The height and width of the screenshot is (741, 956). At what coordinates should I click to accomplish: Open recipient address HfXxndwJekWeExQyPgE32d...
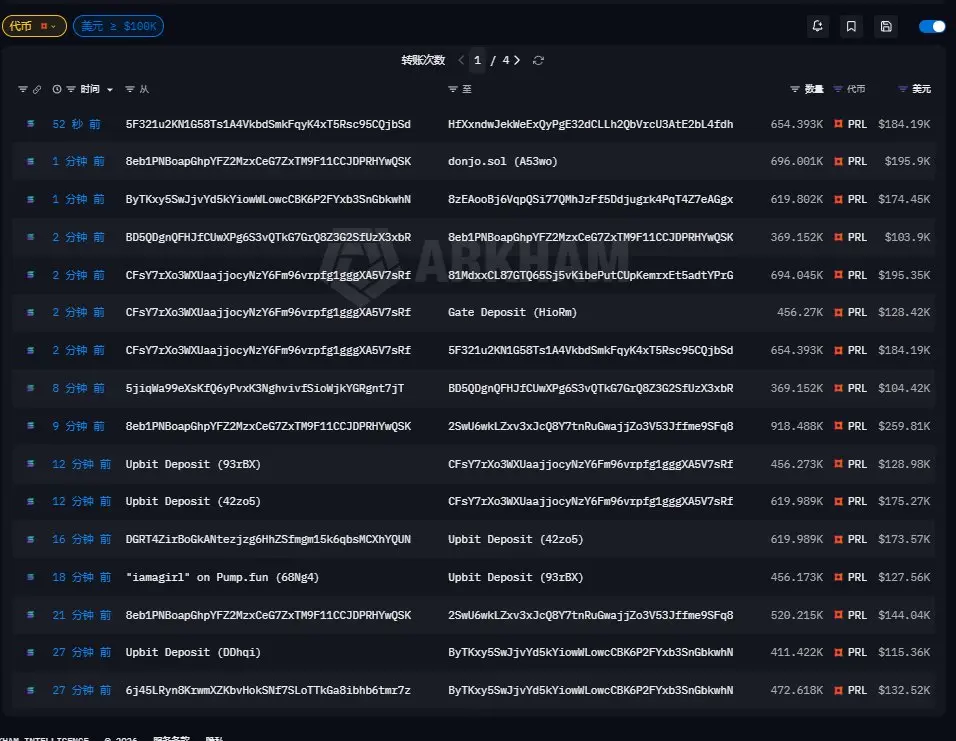pos(590,124)
